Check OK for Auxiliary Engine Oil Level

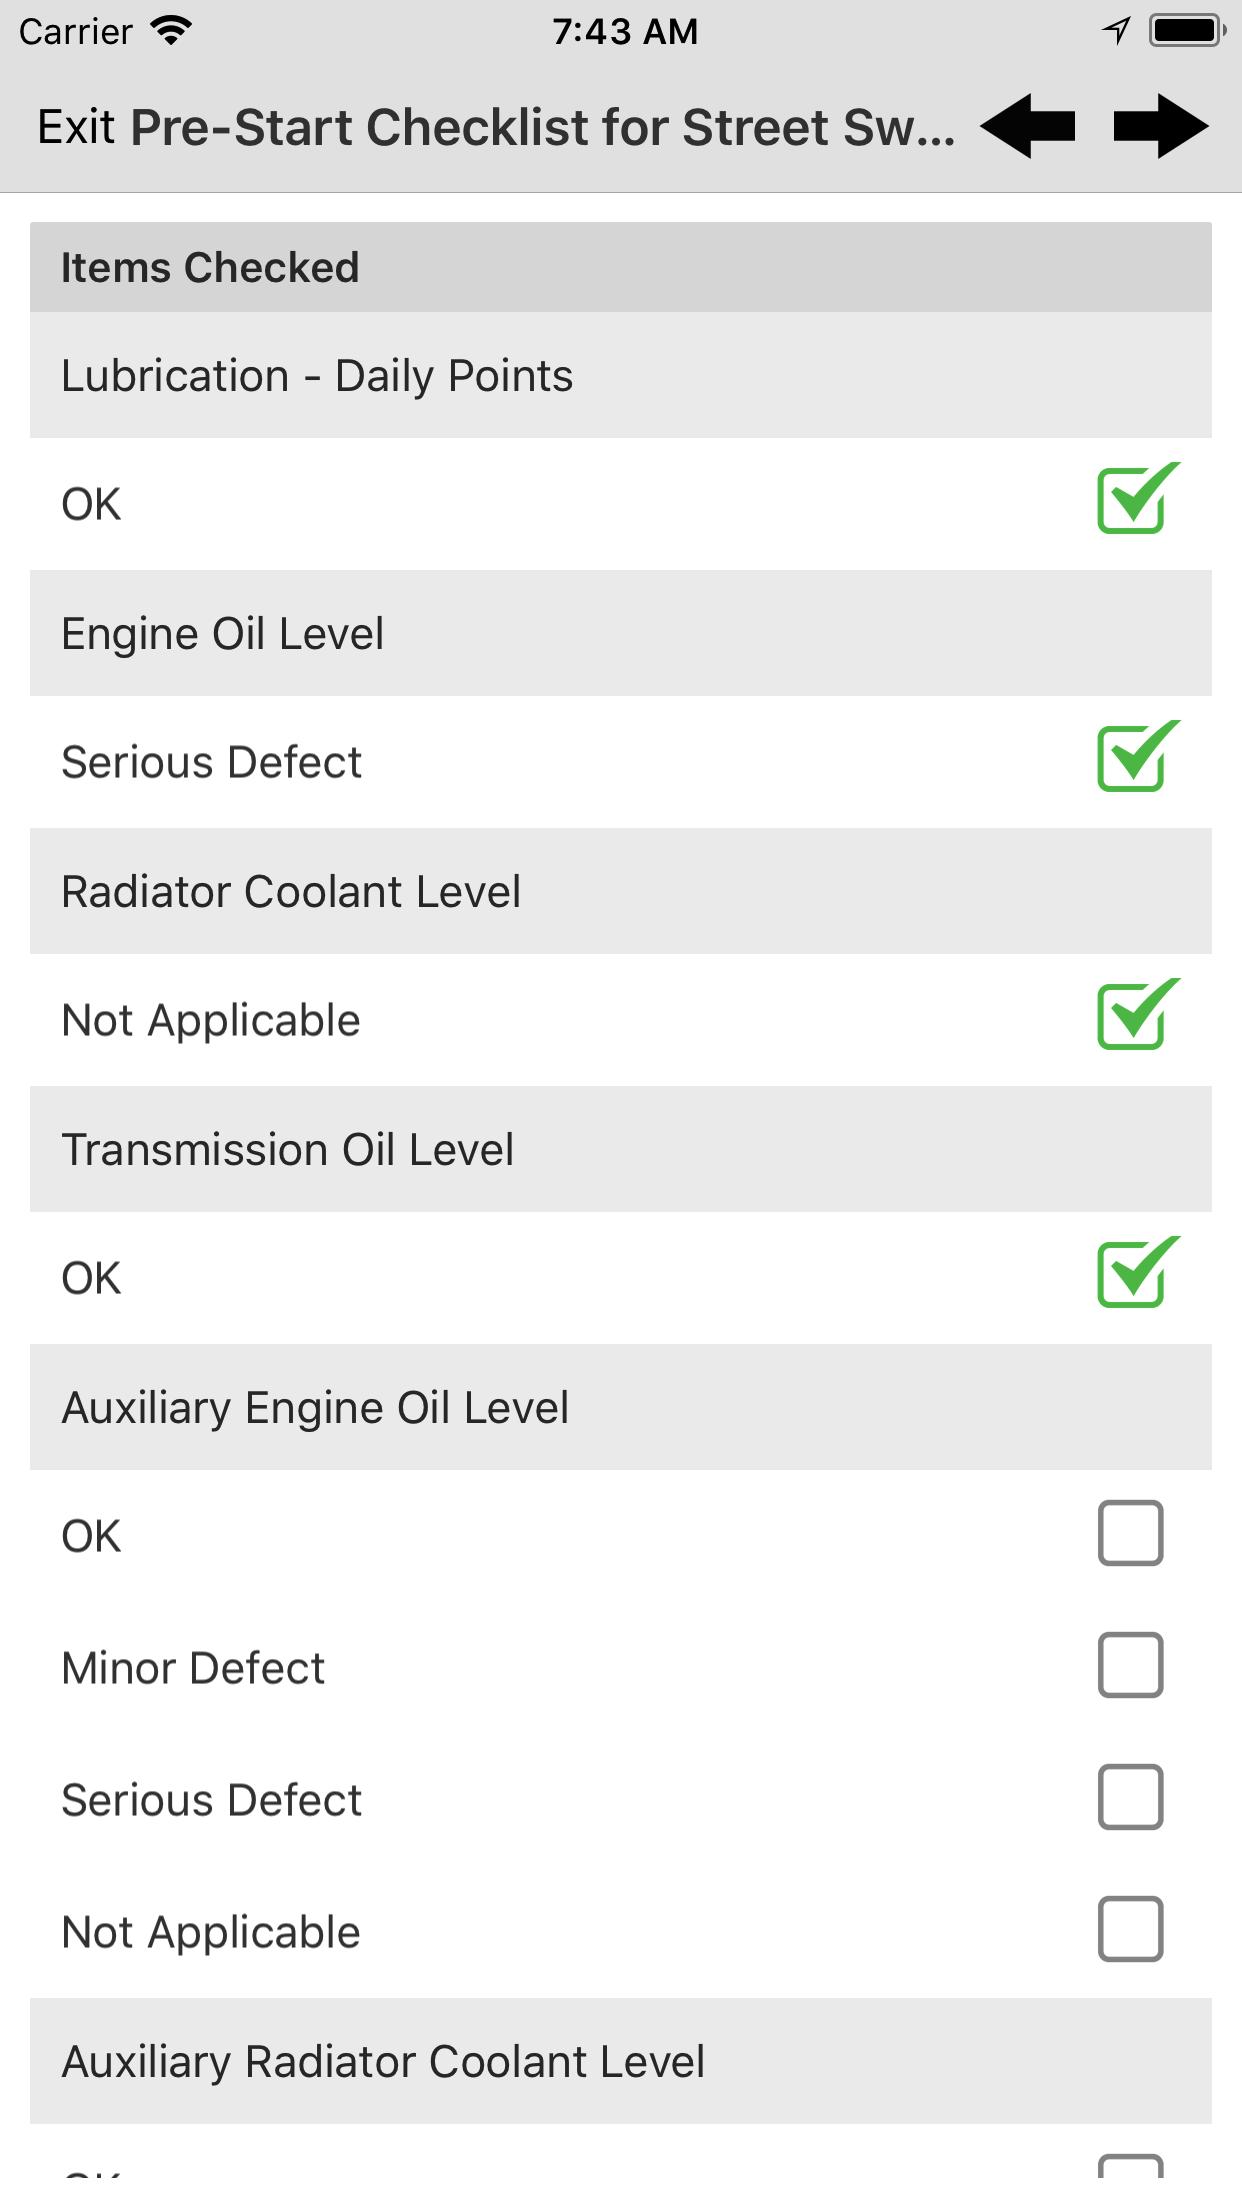[x=1130, y=1533]
